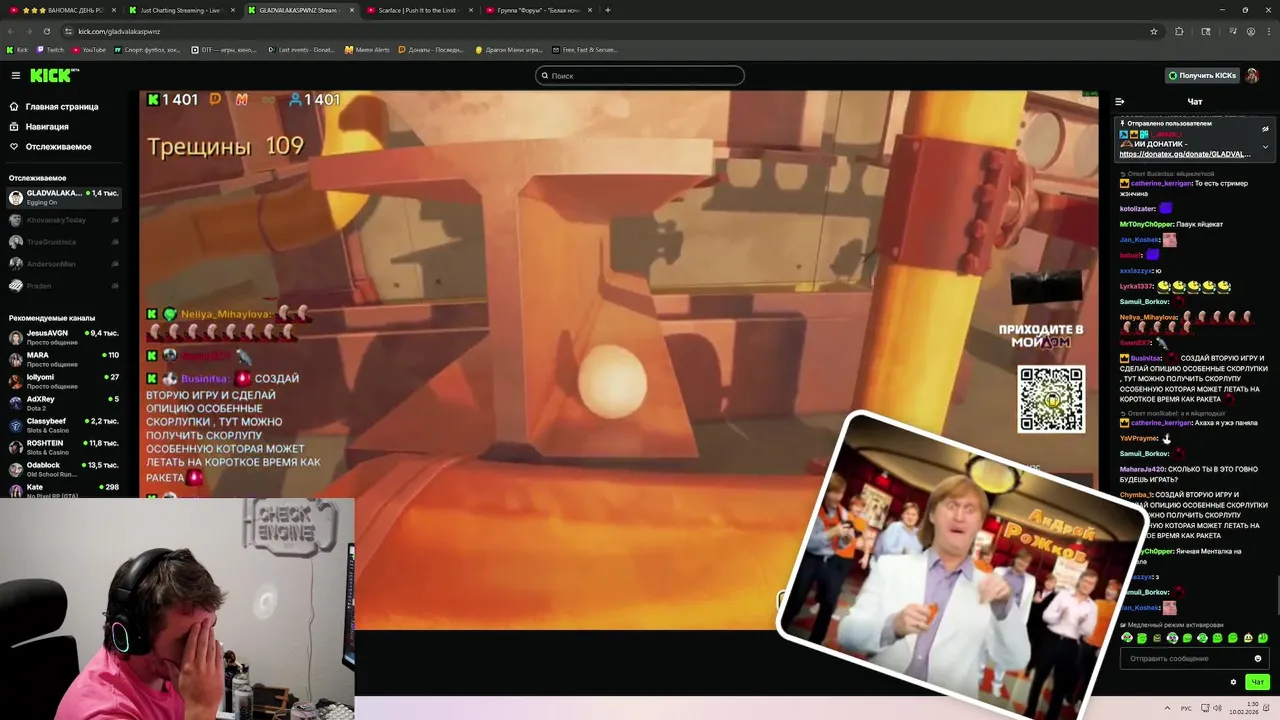1280x720 pixels.
Task: Open the hamburger sidebar menu
Action: (15, 75)
